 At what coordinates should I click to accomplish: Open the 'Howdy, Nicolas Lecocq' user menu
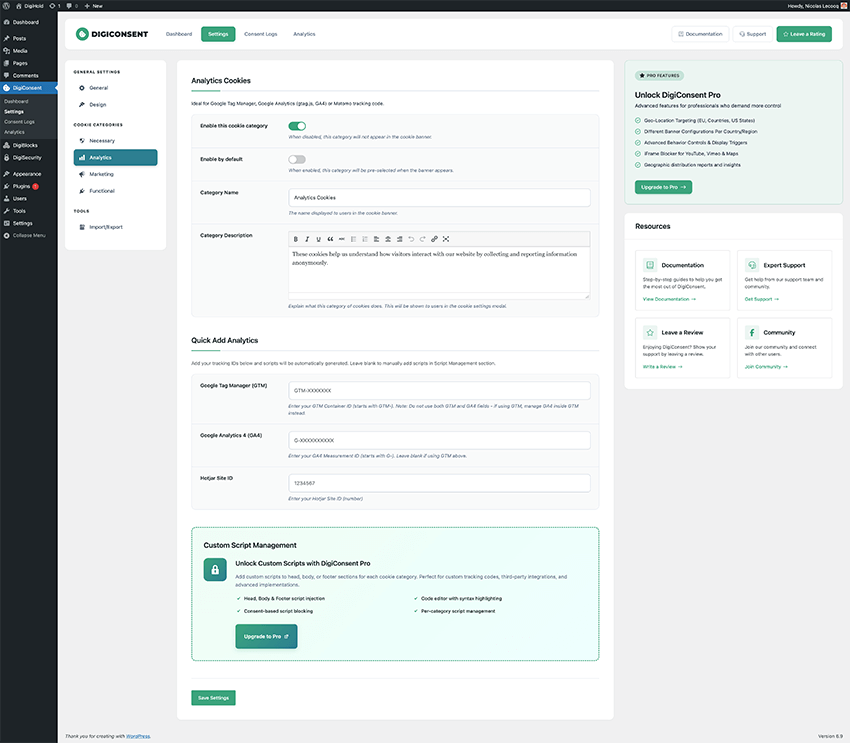click(x=810, y=5)
